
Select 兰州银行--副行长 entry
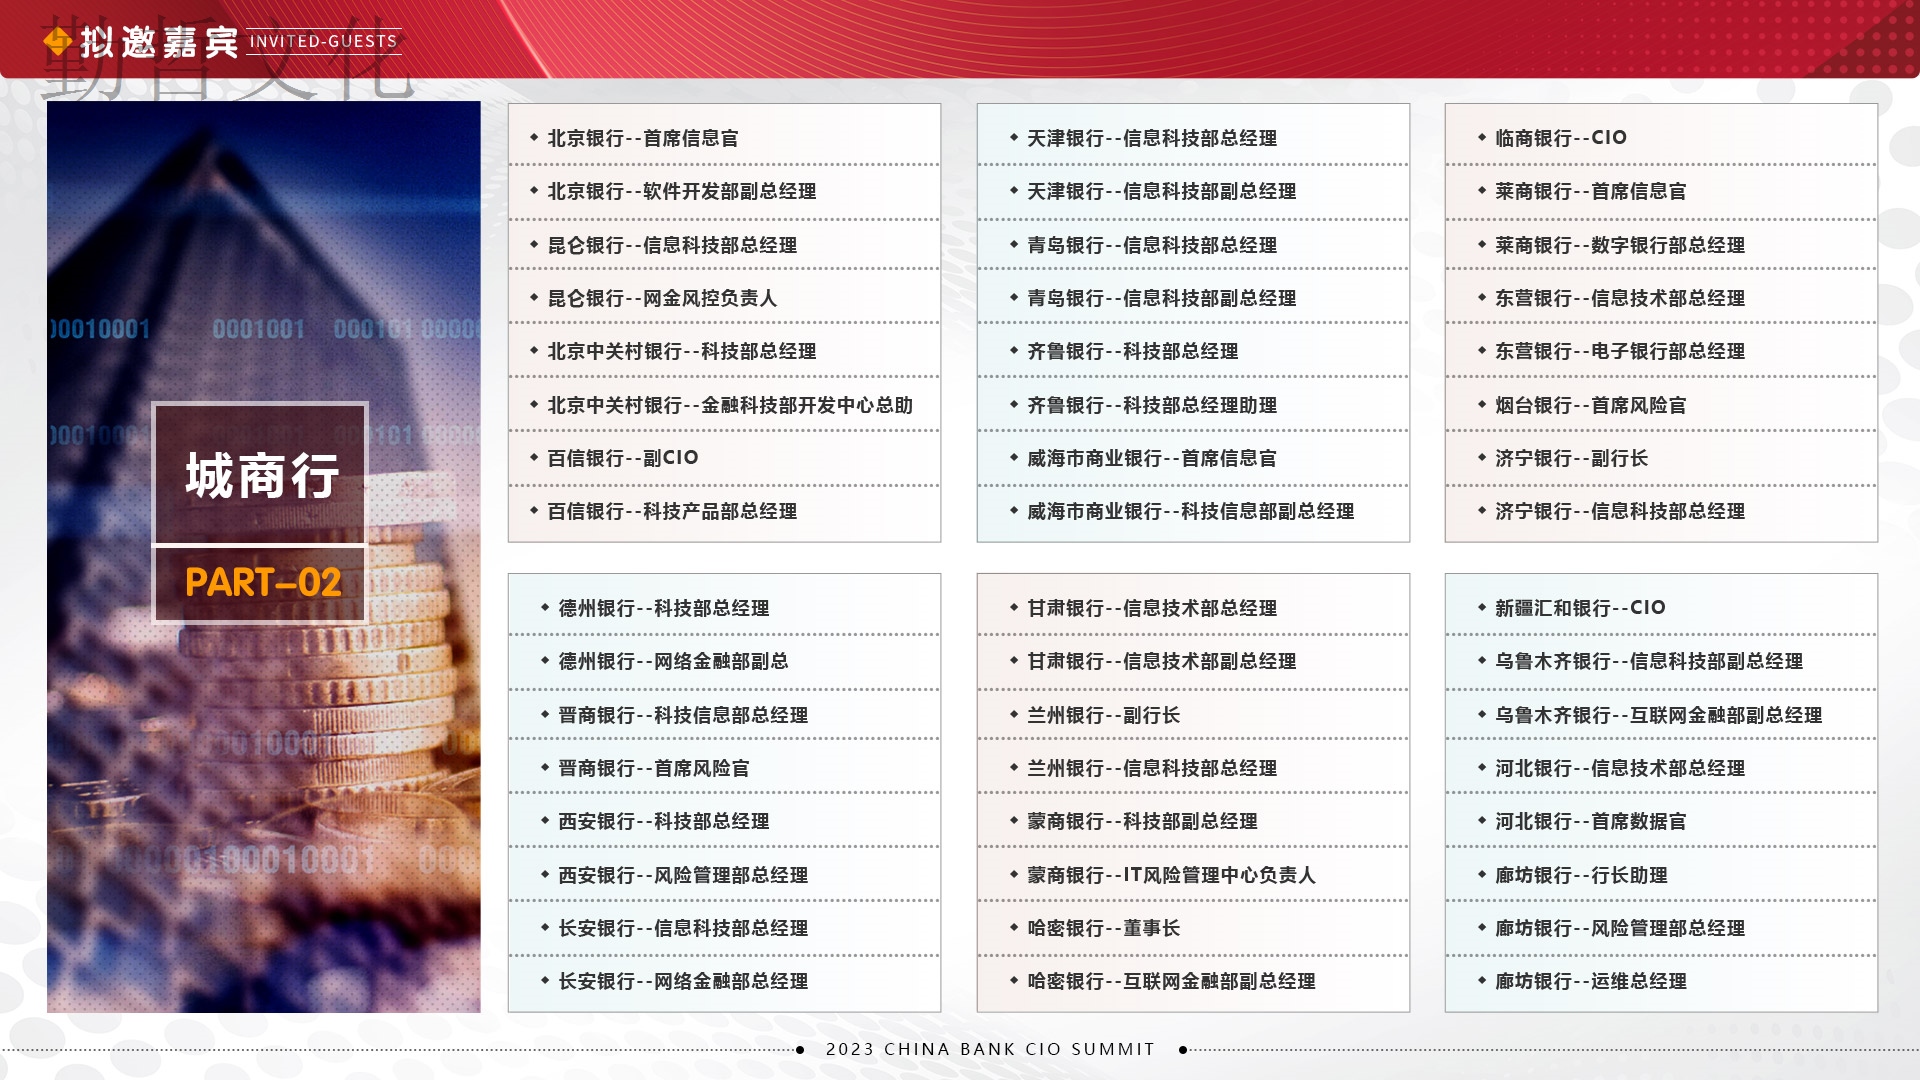tap(1103, 715)
